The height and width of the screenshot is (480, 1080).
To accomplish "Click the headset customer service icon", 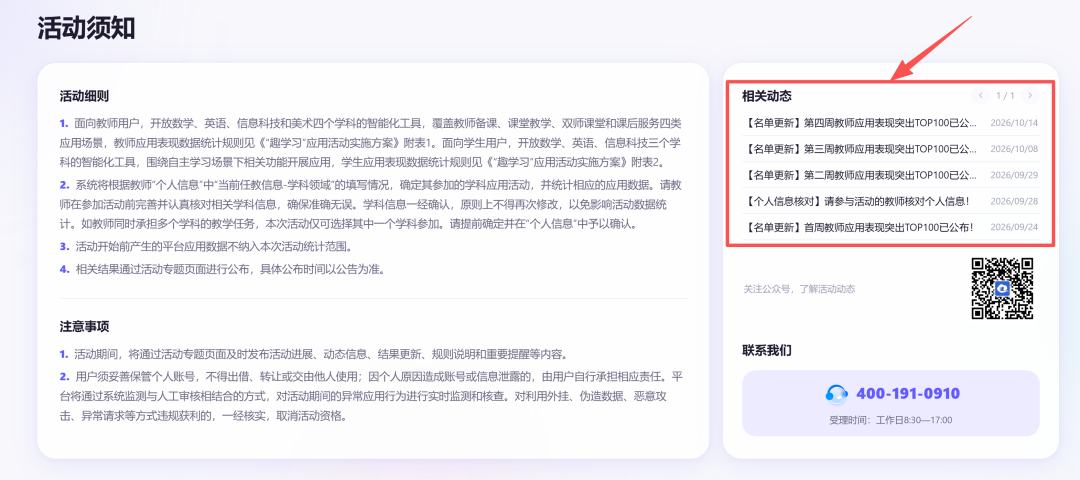I will coord(836,394).
